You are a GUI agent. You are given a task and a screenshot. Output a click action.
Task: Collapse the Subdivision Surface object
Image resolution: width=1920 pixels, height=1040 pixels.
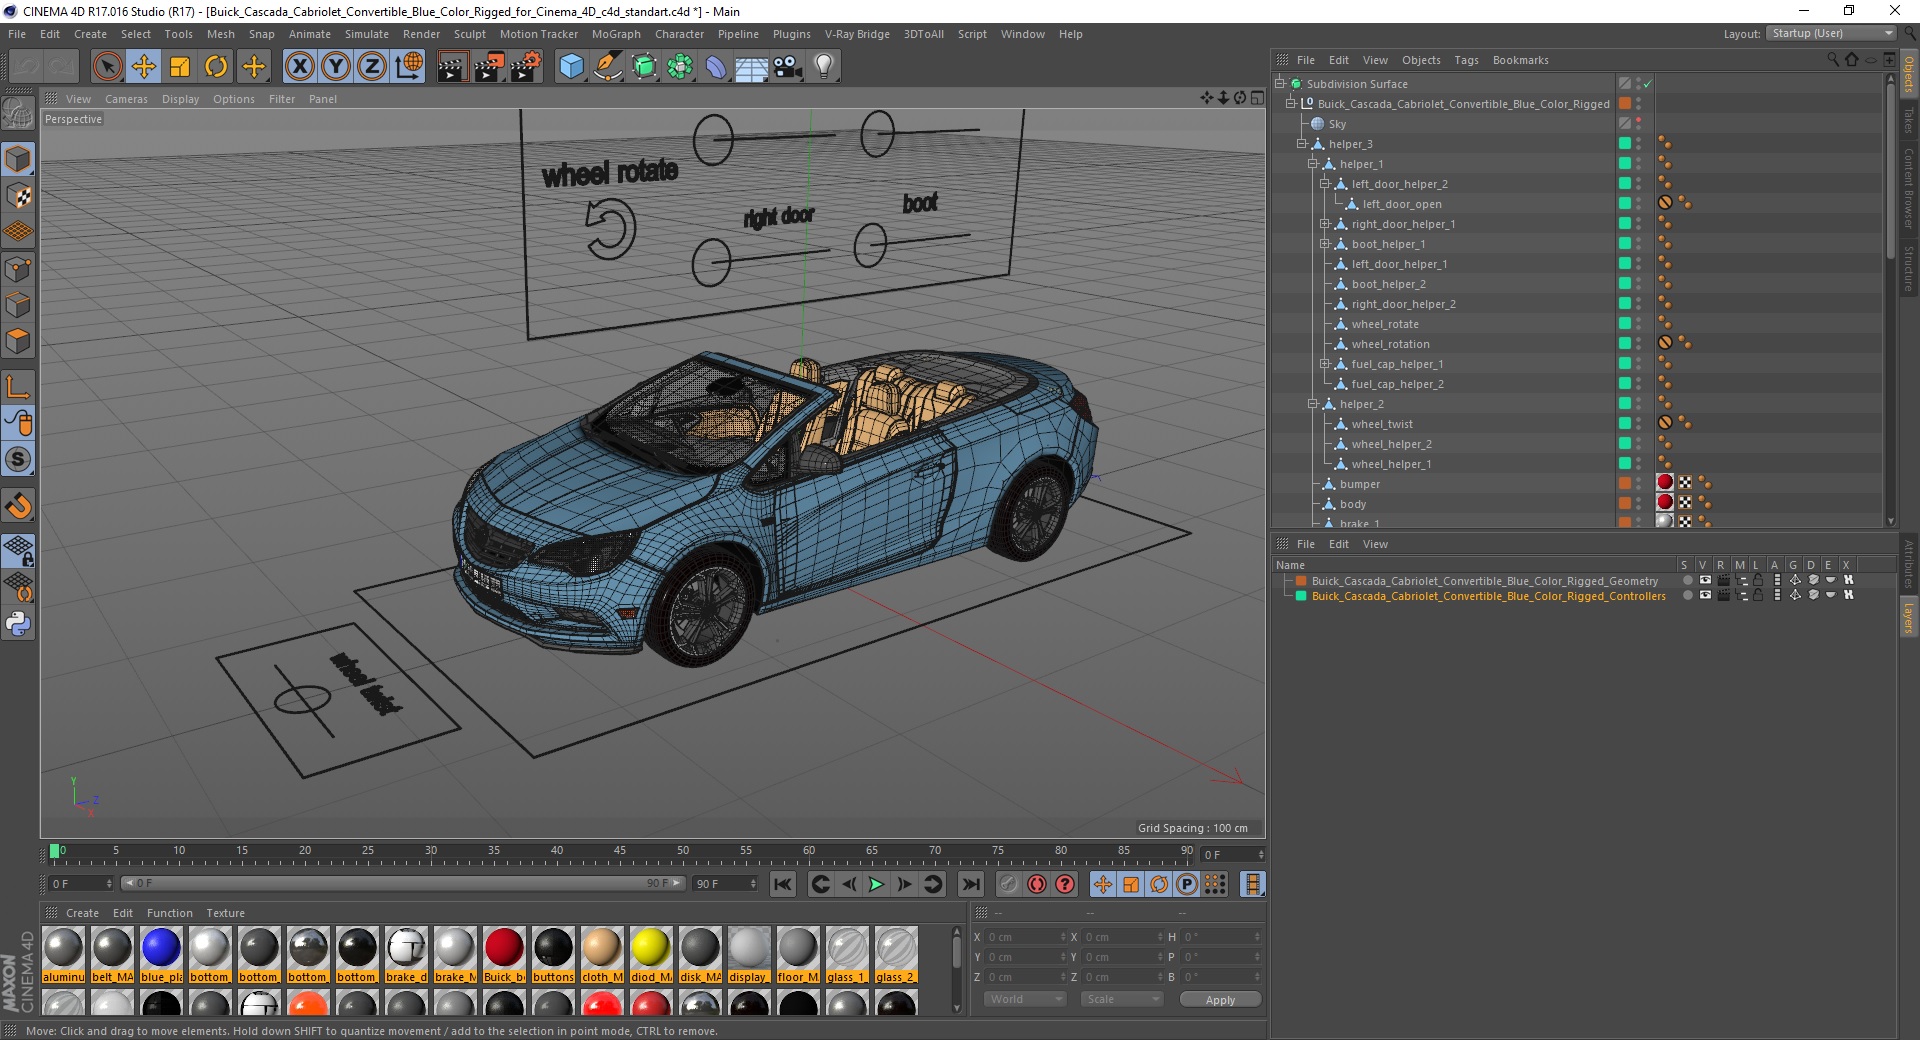tap(1279, 83)
